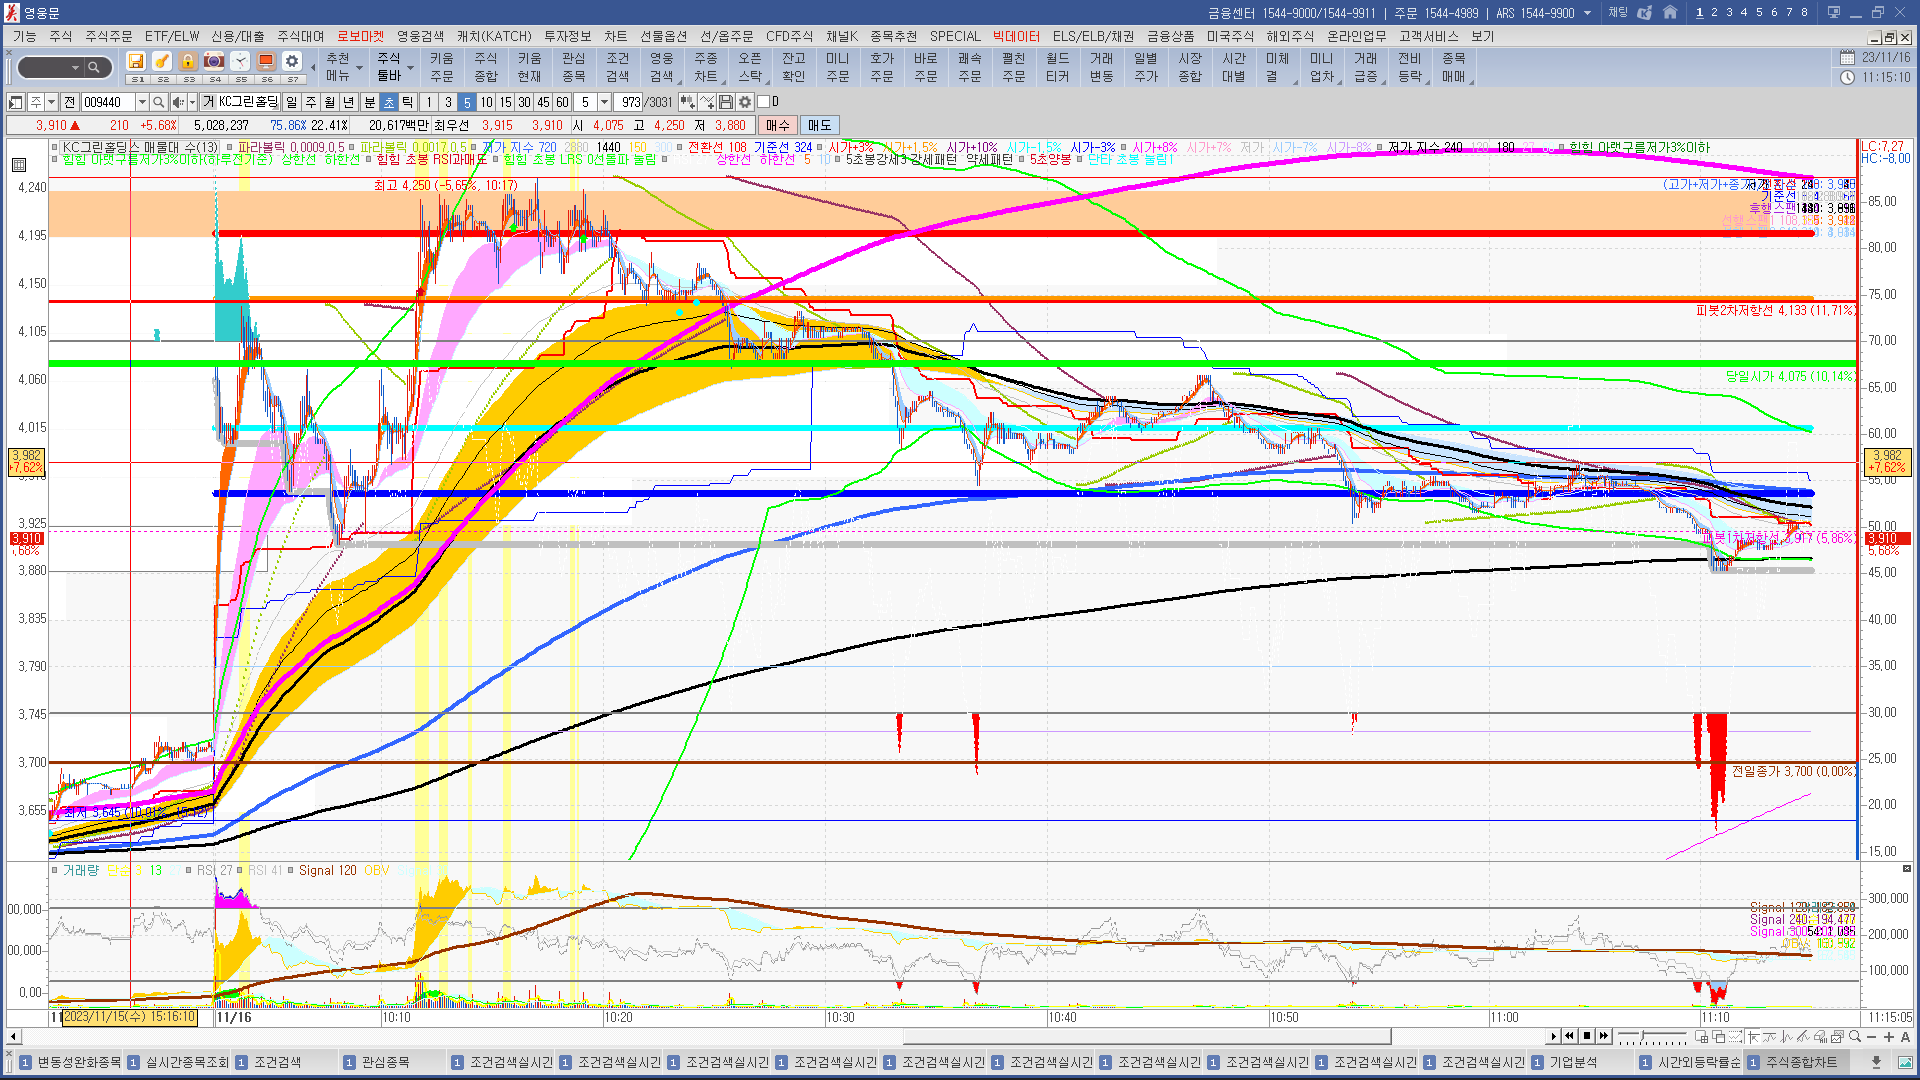Click the text tool 'A' icon
This screenshot has height=1080, width=1920.
pyautogui.click(x=1905, y=1037)
